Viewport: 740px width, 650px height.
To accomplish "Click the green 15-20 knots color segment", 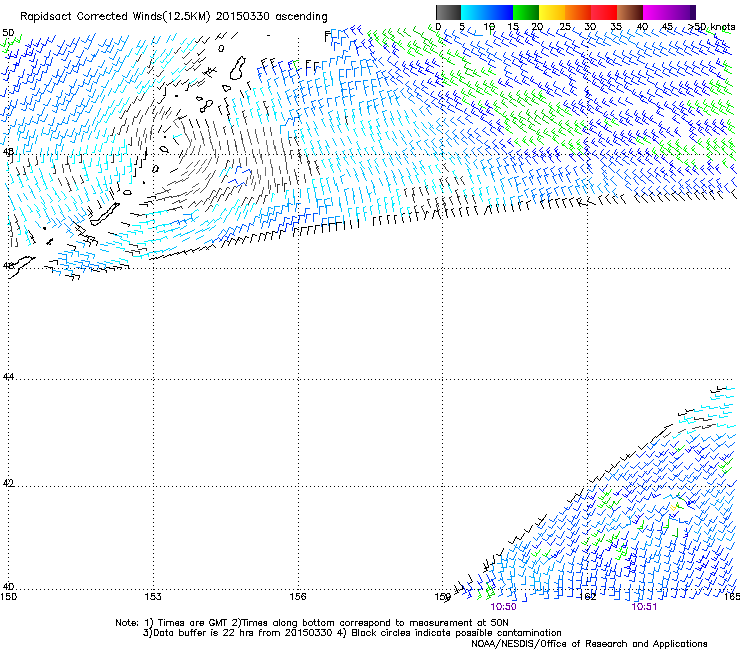I will [526, 12].
